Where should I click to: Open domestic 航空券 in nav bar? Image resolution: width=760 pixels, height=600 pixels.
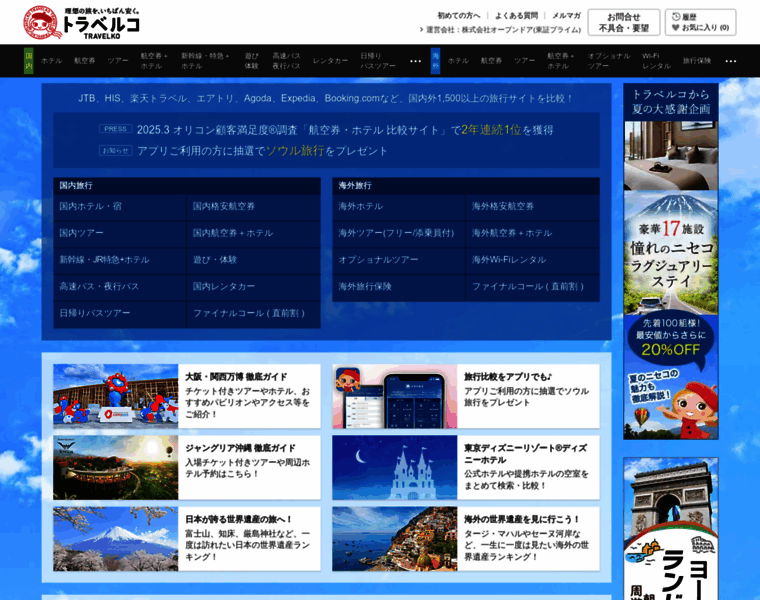[85, 61]
